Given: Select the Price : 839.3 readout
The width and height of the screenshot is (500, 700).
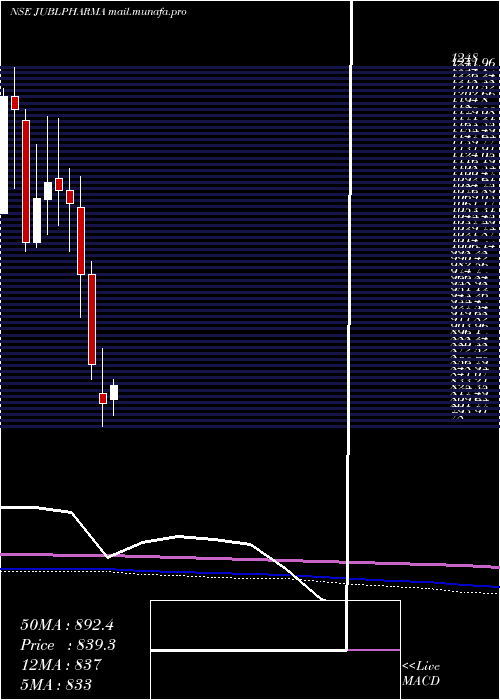Looking at the screenshot, I should click(x=68, y=645).
